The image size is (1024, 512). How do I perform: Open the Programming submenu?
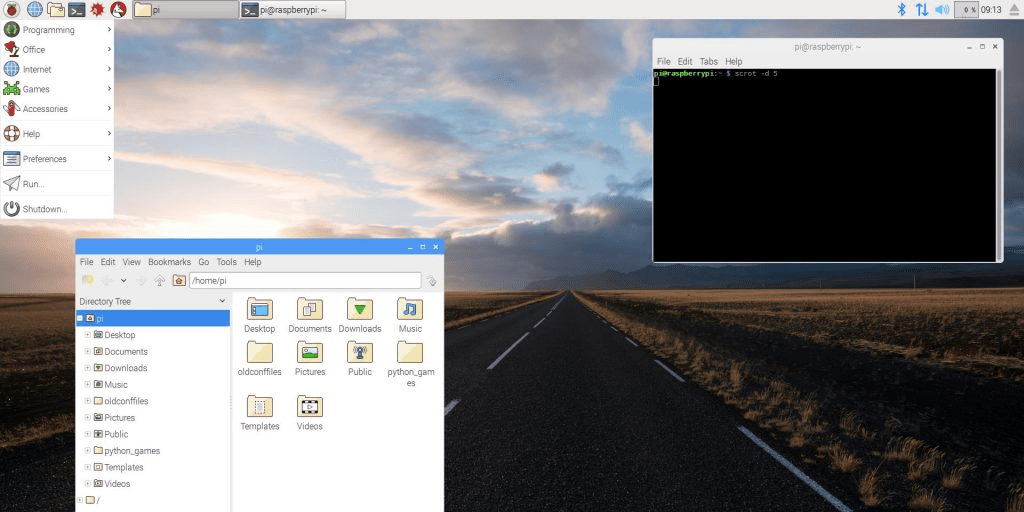pos(57,29)
